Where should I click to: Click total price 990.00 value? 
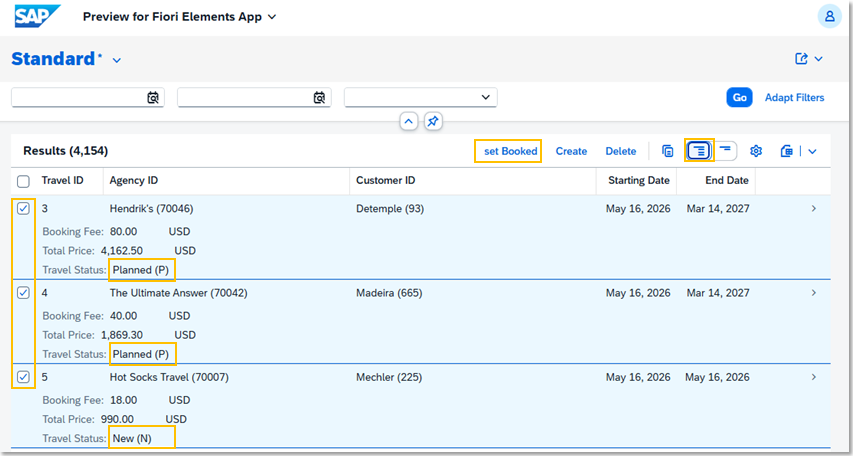pyautogui.click(x=117, y=420)
